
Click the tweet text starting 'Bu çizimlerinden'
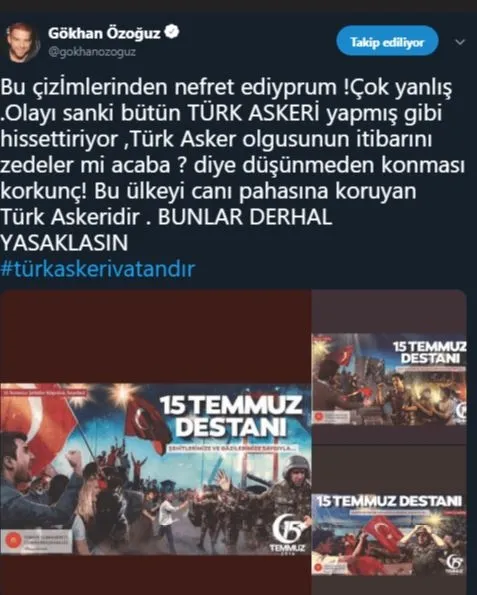(x=231, y=165)
